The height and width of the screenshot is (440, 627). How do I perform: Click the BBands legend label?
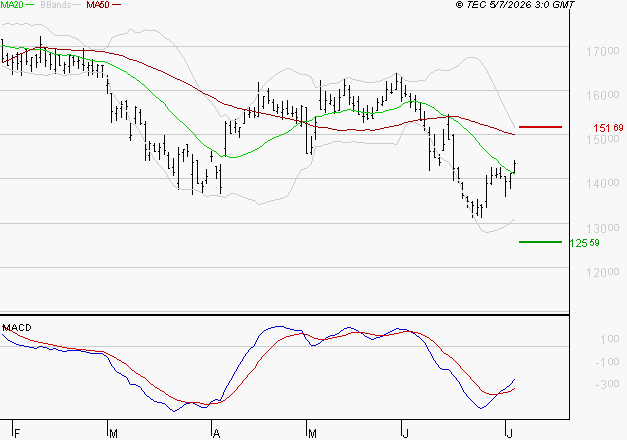[55, 5]
